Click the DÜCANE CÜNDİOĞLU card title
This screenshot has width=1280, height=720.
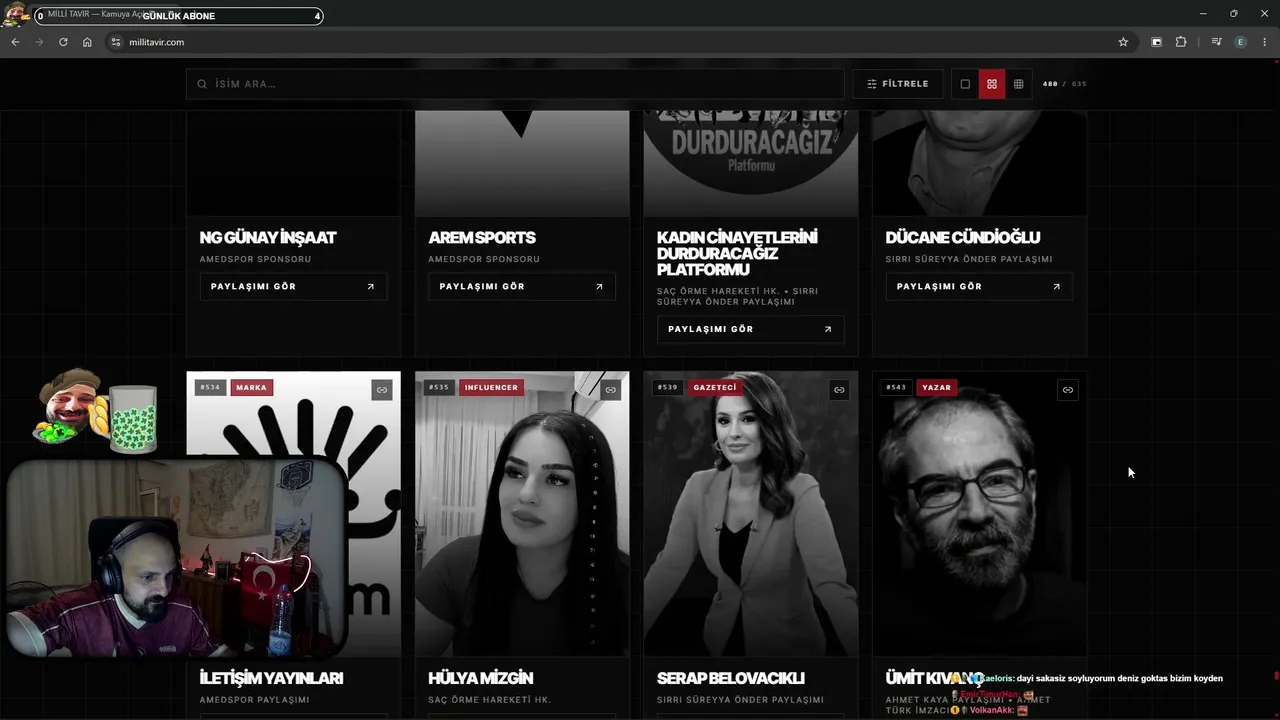tap(963, 238)
